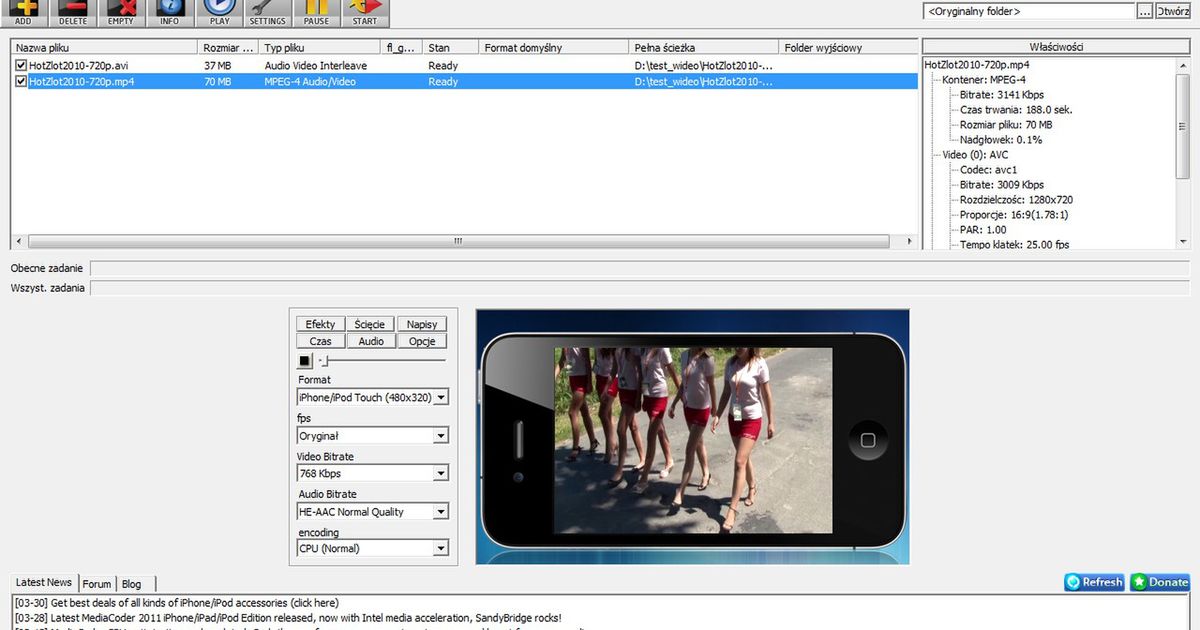Open the Format dropdown showing iPhone/iPod Touch

click(441, 396)
